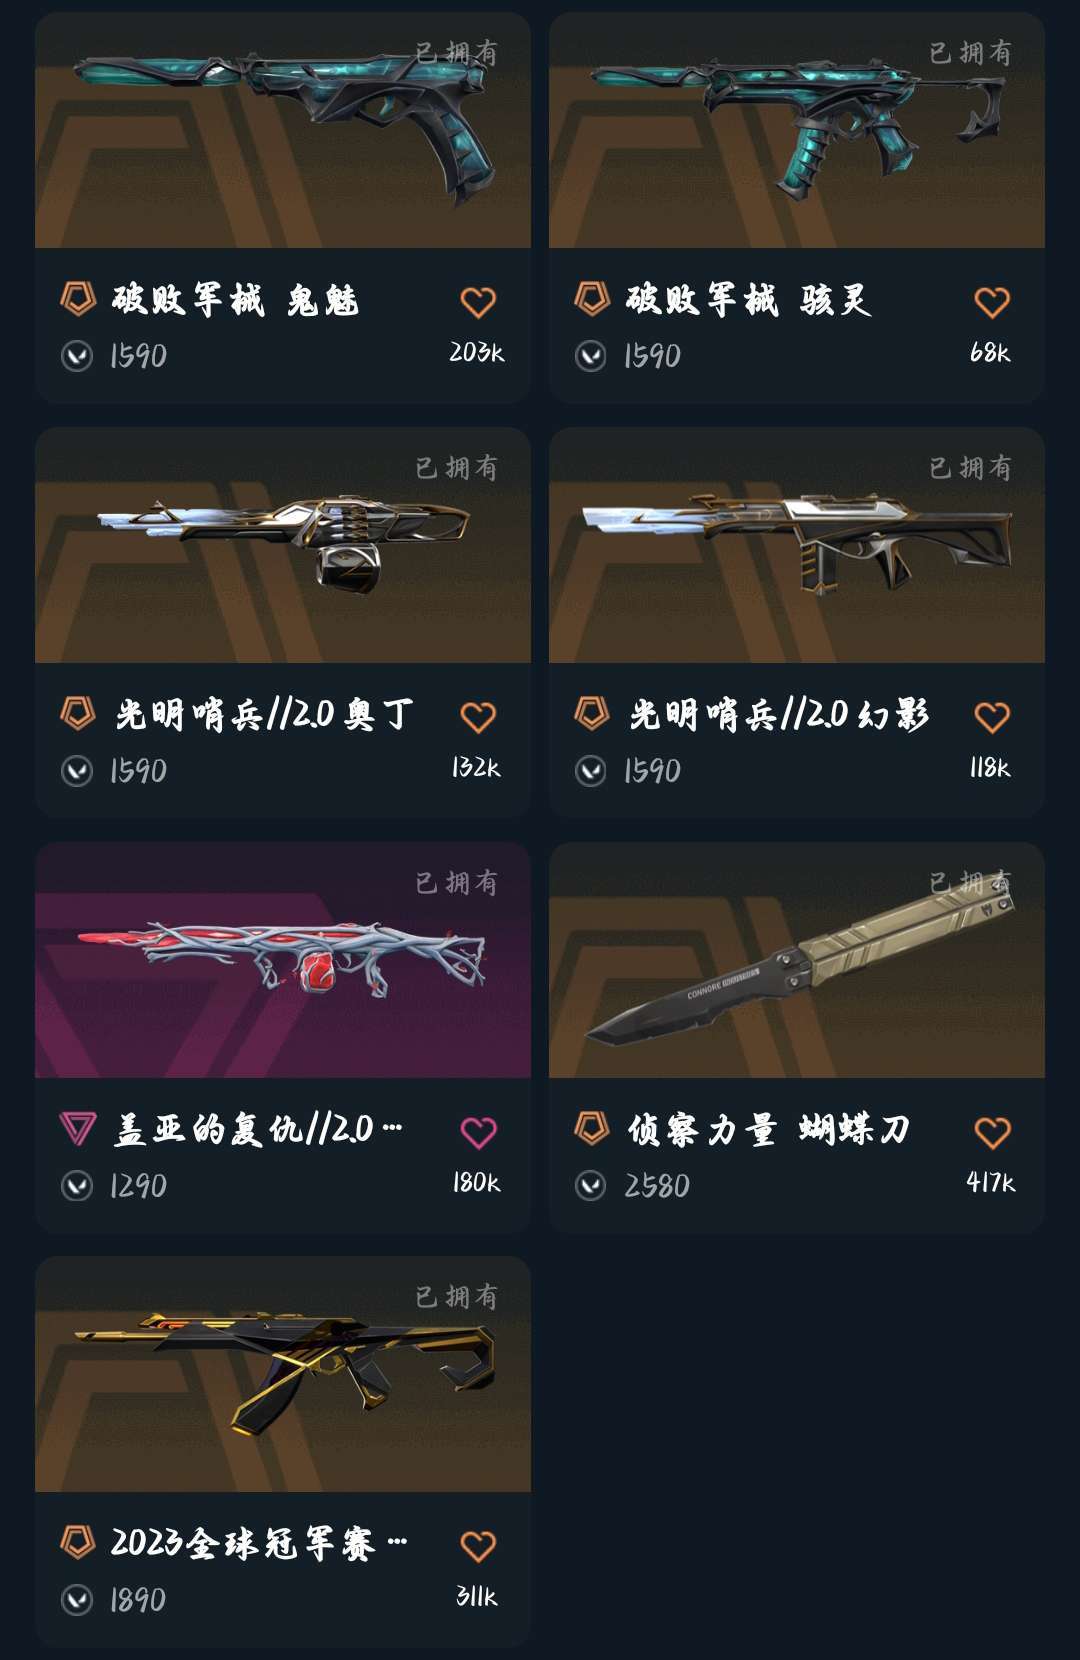Viewport: 1080px width, 1660px height.
Task: Click the orange tier badge beside 破败军械 鬼魅
Action: coord(78,298)
